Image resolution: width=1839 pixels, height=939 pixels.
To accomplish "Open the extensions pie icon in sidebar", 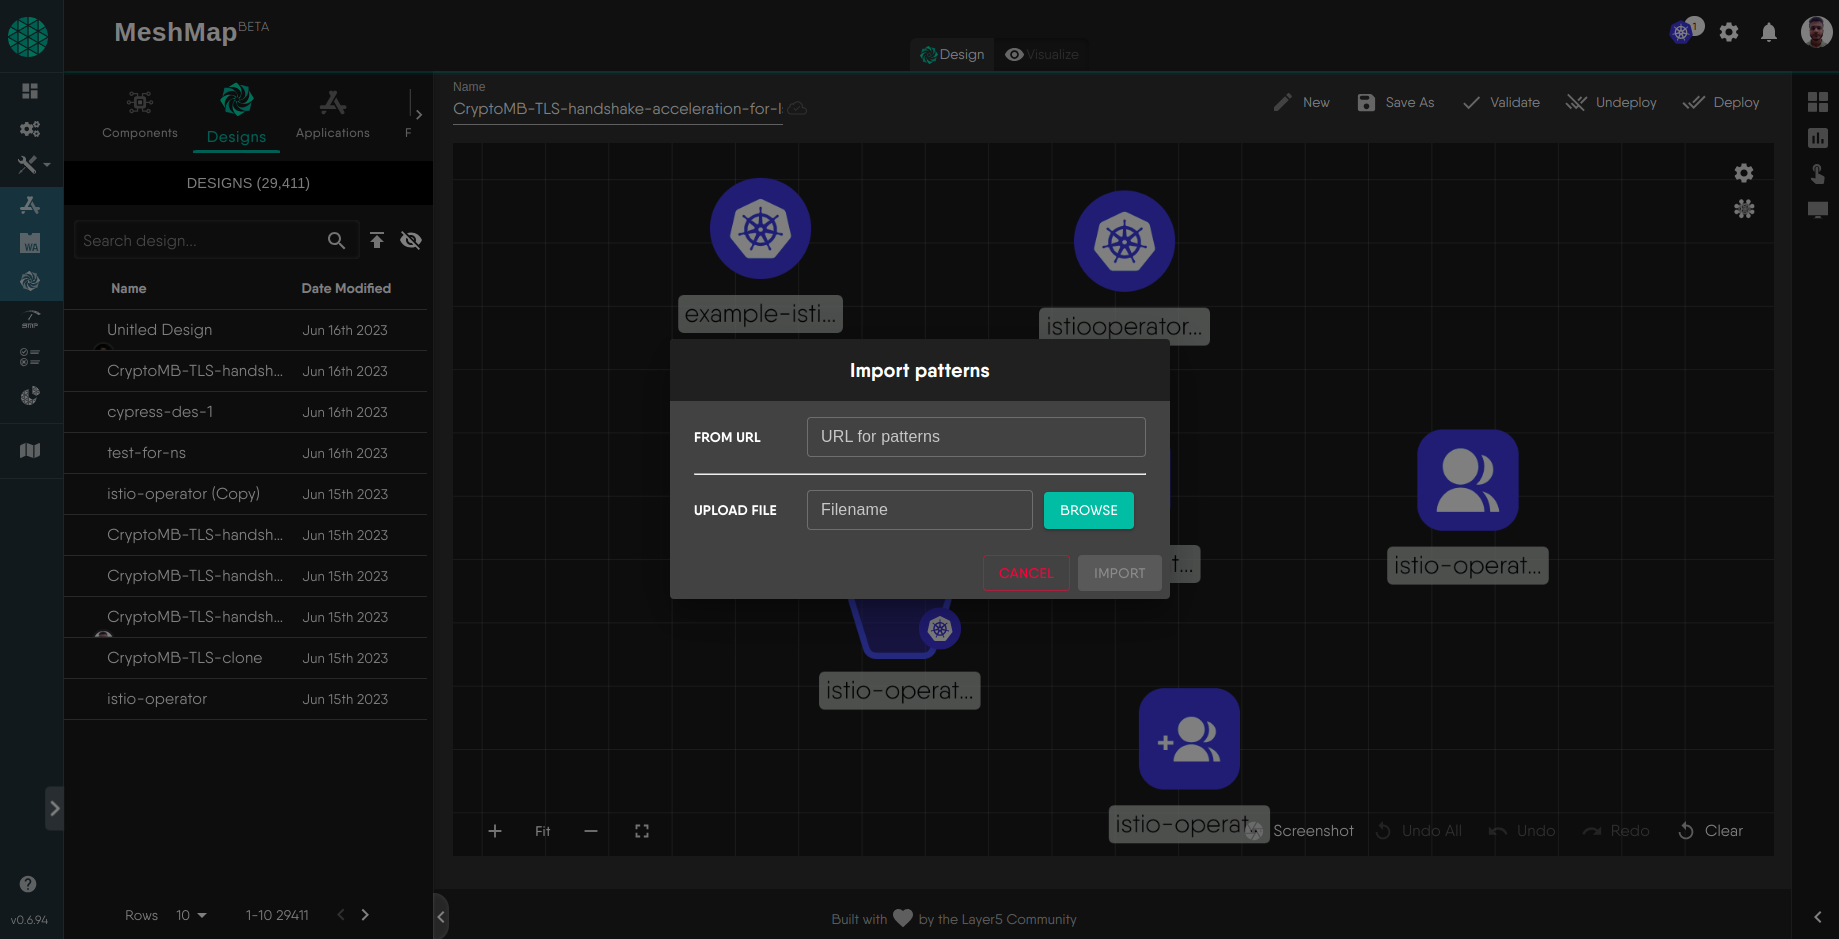I will 30,395.
